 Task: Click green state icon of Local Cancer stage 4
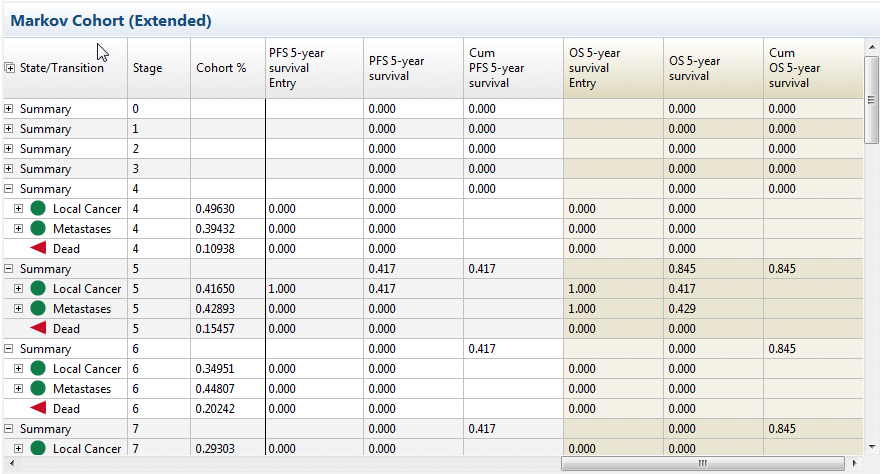tap(38, 208)
